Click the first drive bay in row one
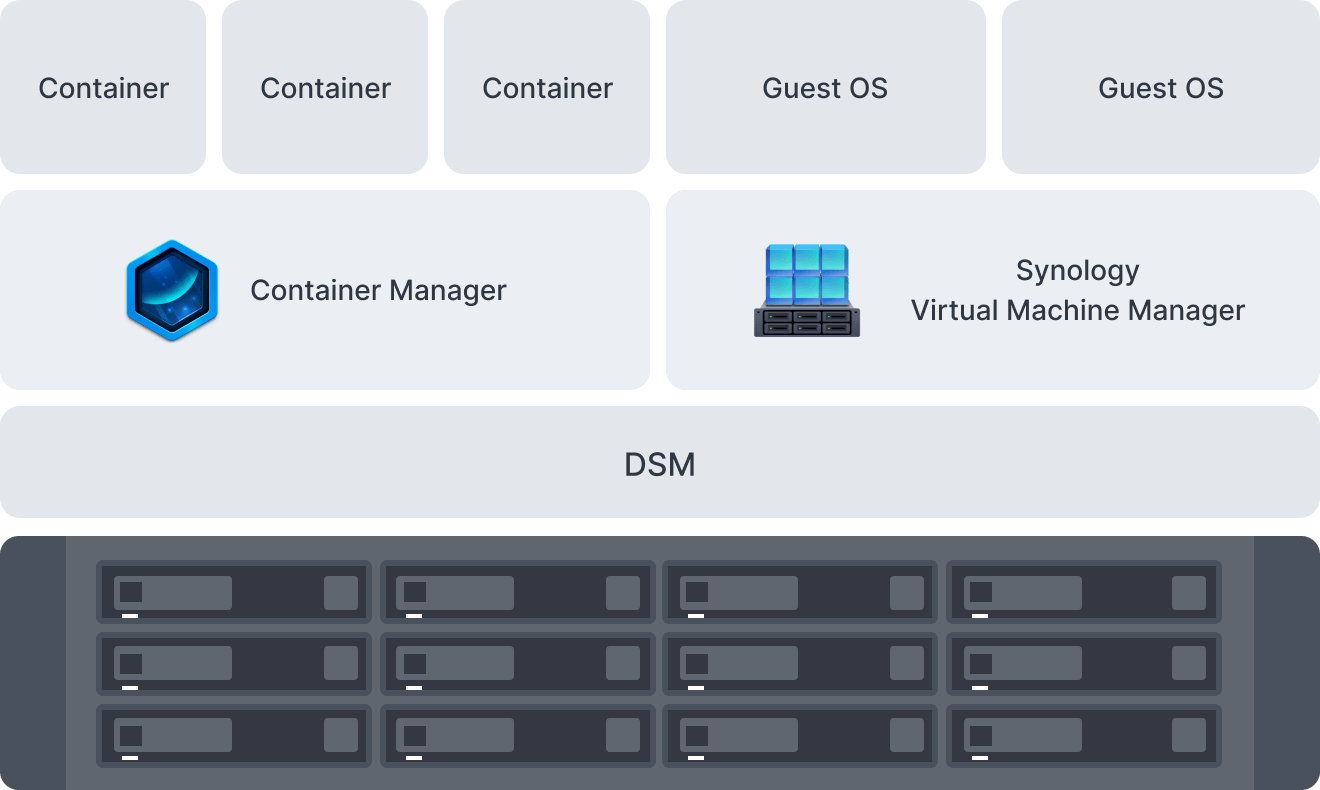This screenshot has height=790, width=1320. point(234,592)
